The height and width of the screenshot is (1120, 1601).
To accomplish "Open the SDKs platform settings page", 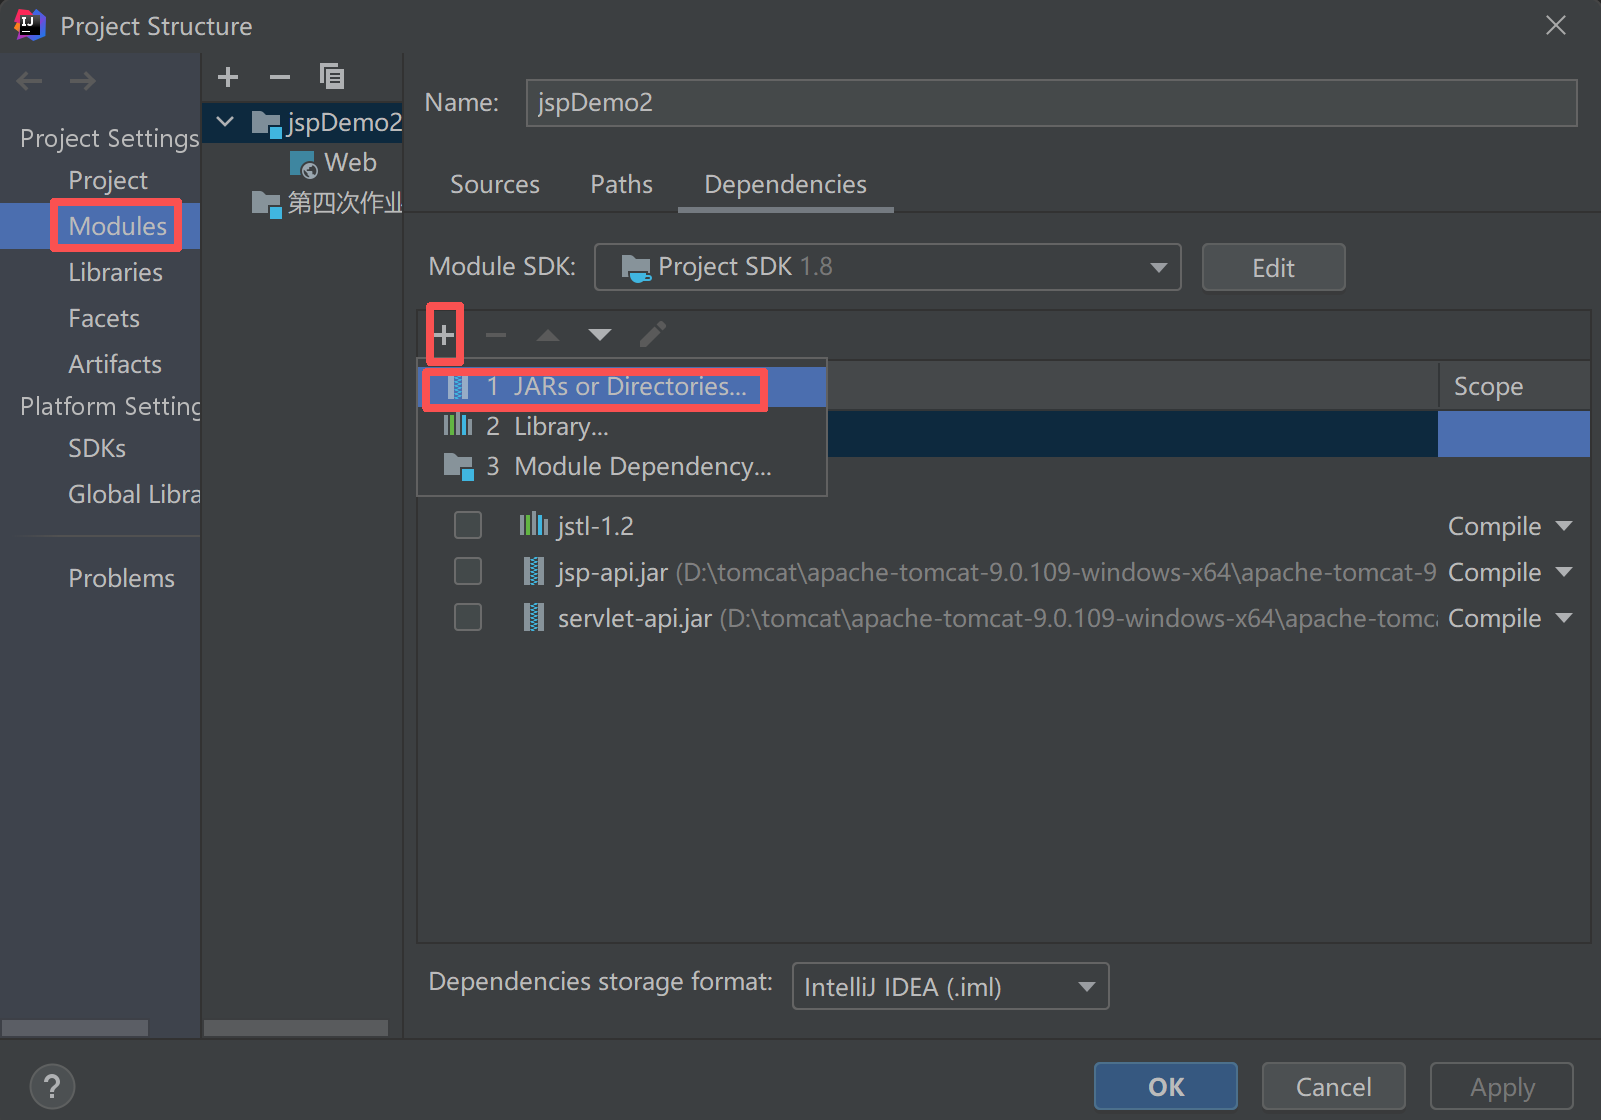I will coord(97,448).
